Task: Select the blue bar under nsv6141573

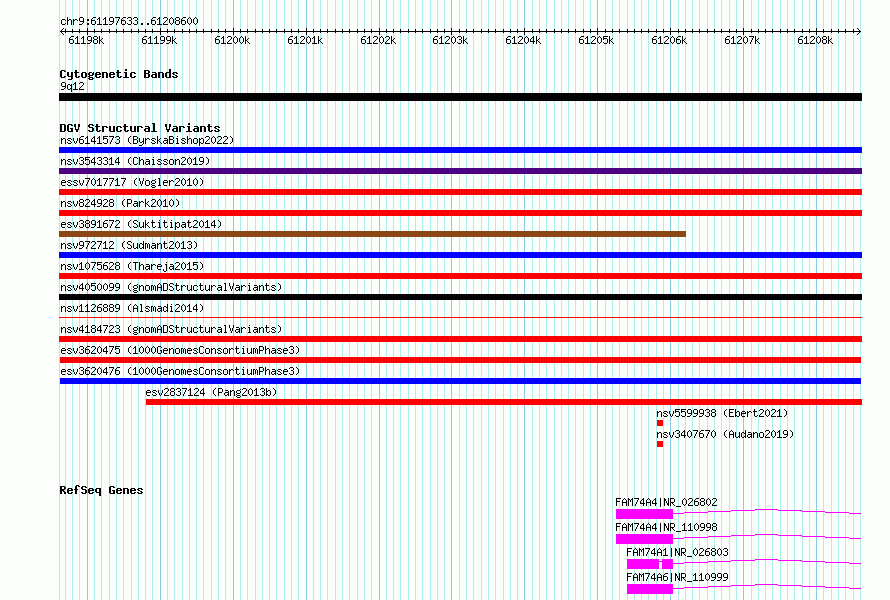Action: 460,150
